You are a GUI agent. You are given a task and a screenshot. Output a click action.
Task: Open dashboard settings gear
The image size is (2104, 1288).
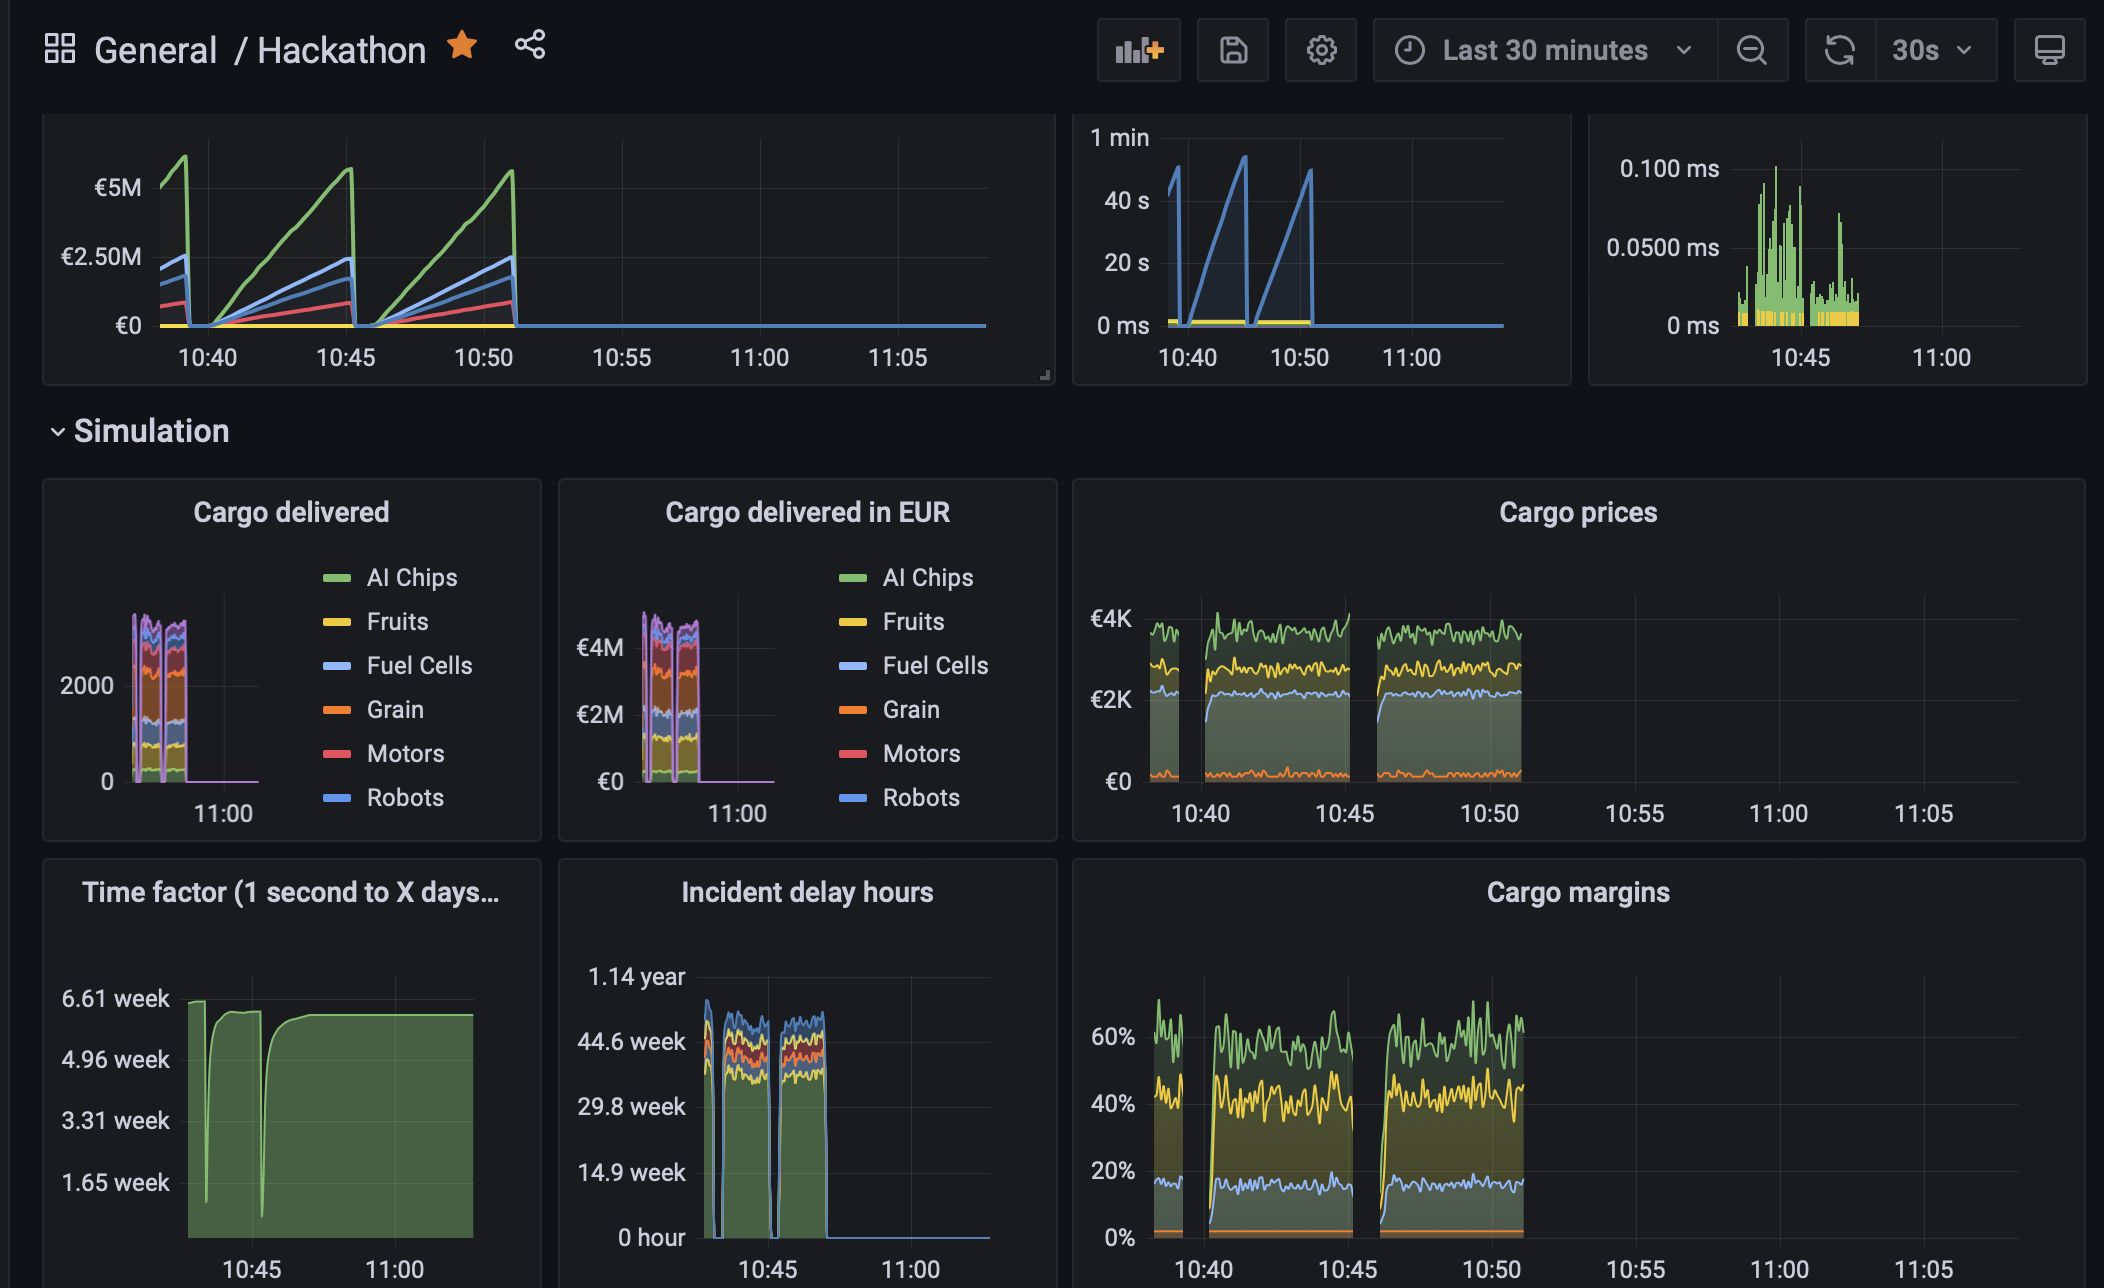pos(1321,50)
